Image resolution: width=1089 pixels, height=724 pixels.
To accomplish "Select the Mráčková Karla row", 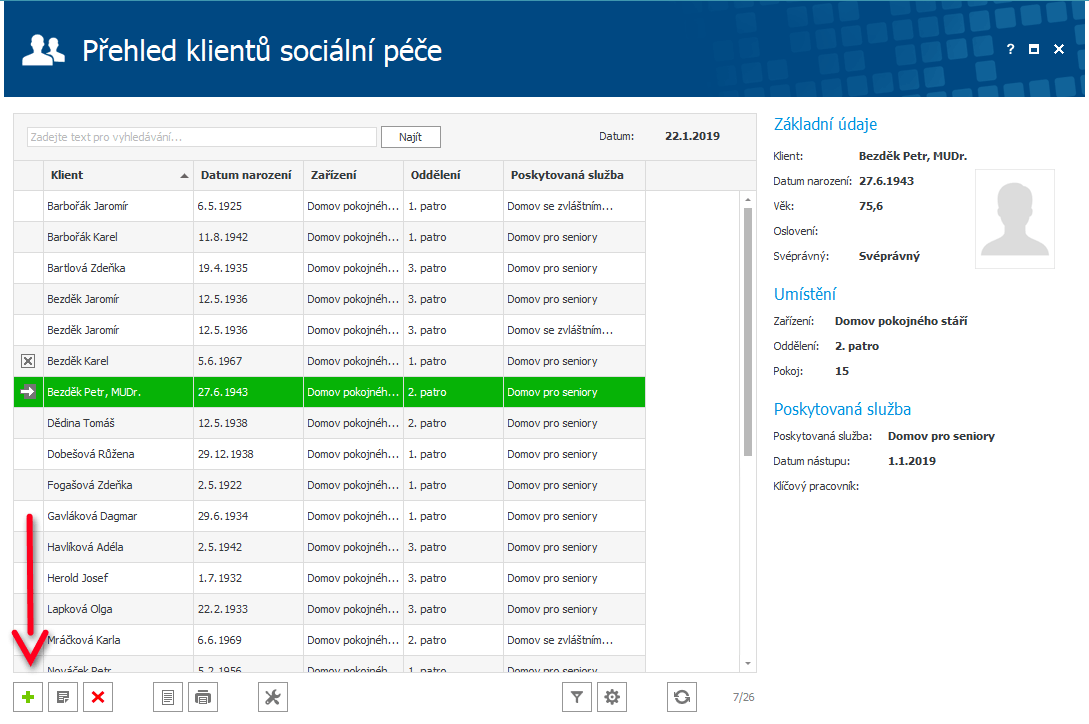I will (x=329, y=640).
